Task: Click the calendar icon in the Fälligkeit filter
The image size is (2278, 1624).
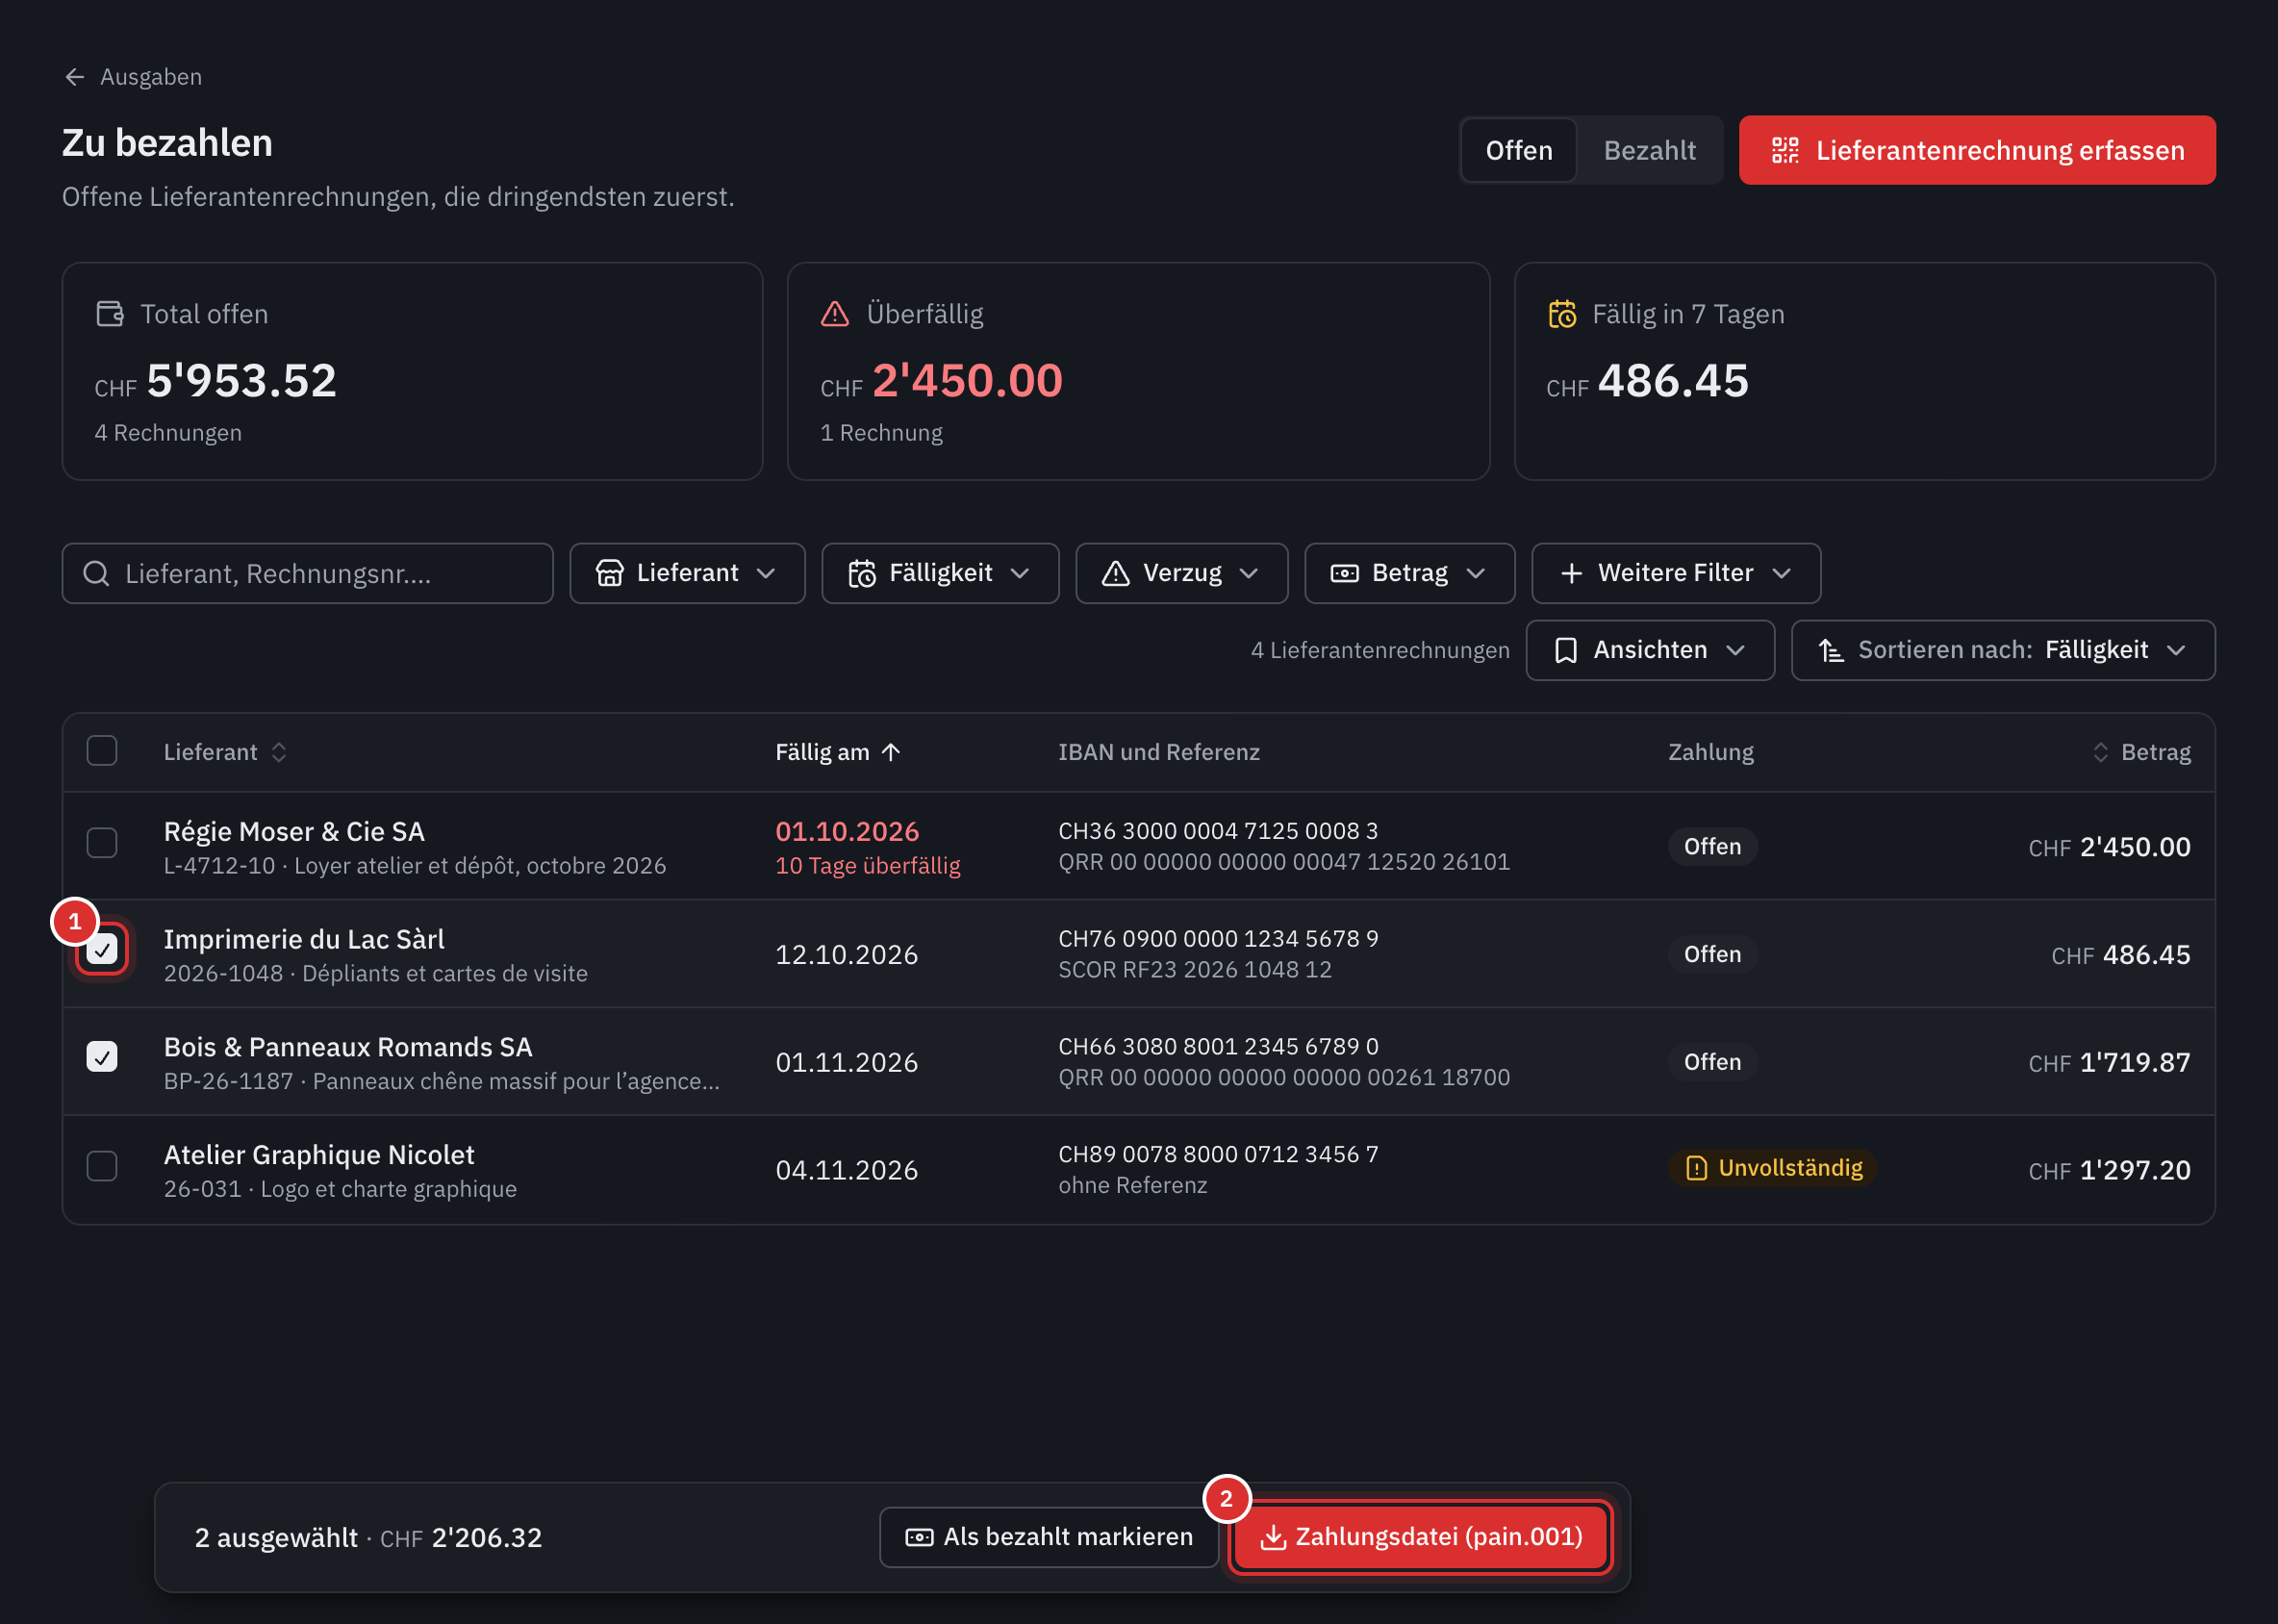Action: point(862,573)
